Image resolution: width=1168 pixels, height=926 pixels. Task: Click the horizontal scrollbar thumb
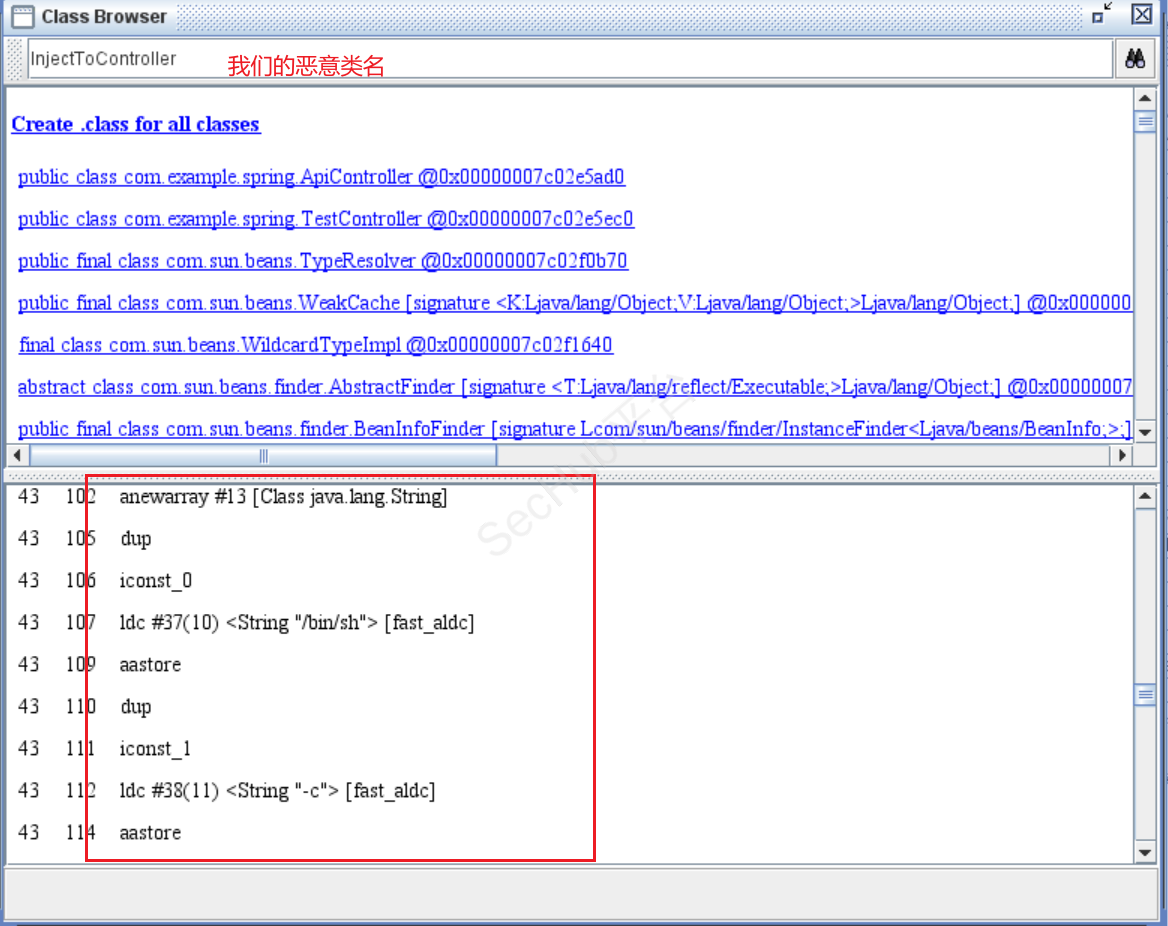[263, 455]
